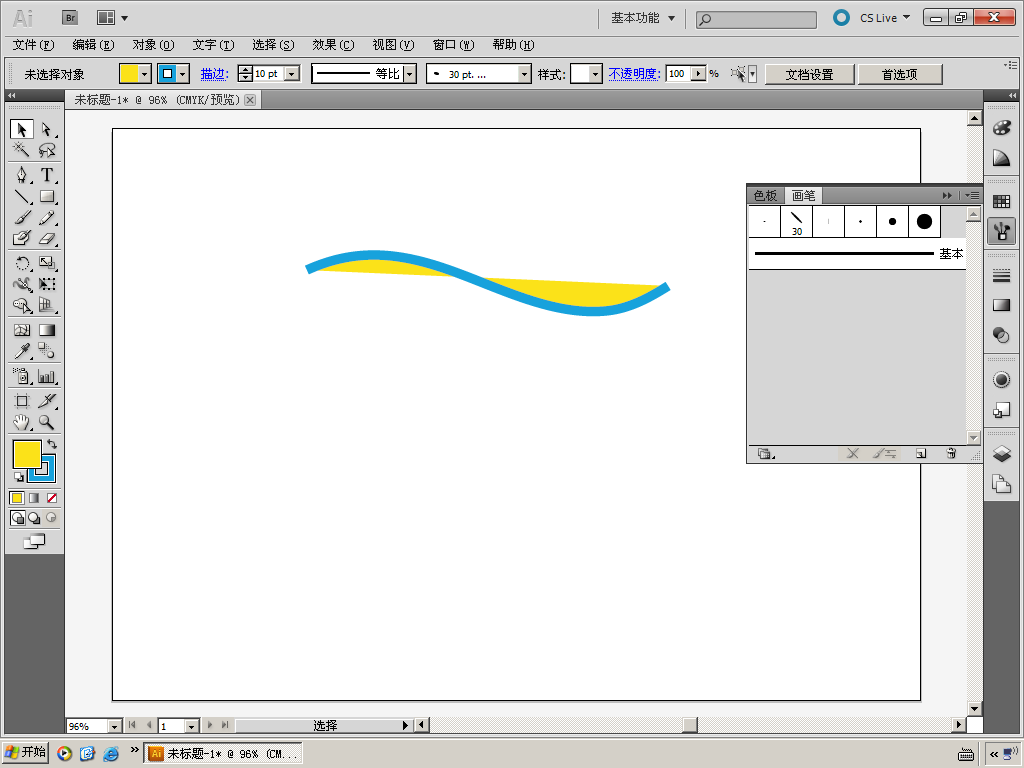The width and height of the screenshot is (1024, 768).
Task: Select the Column Graph tool
Action: coord(46,376)
